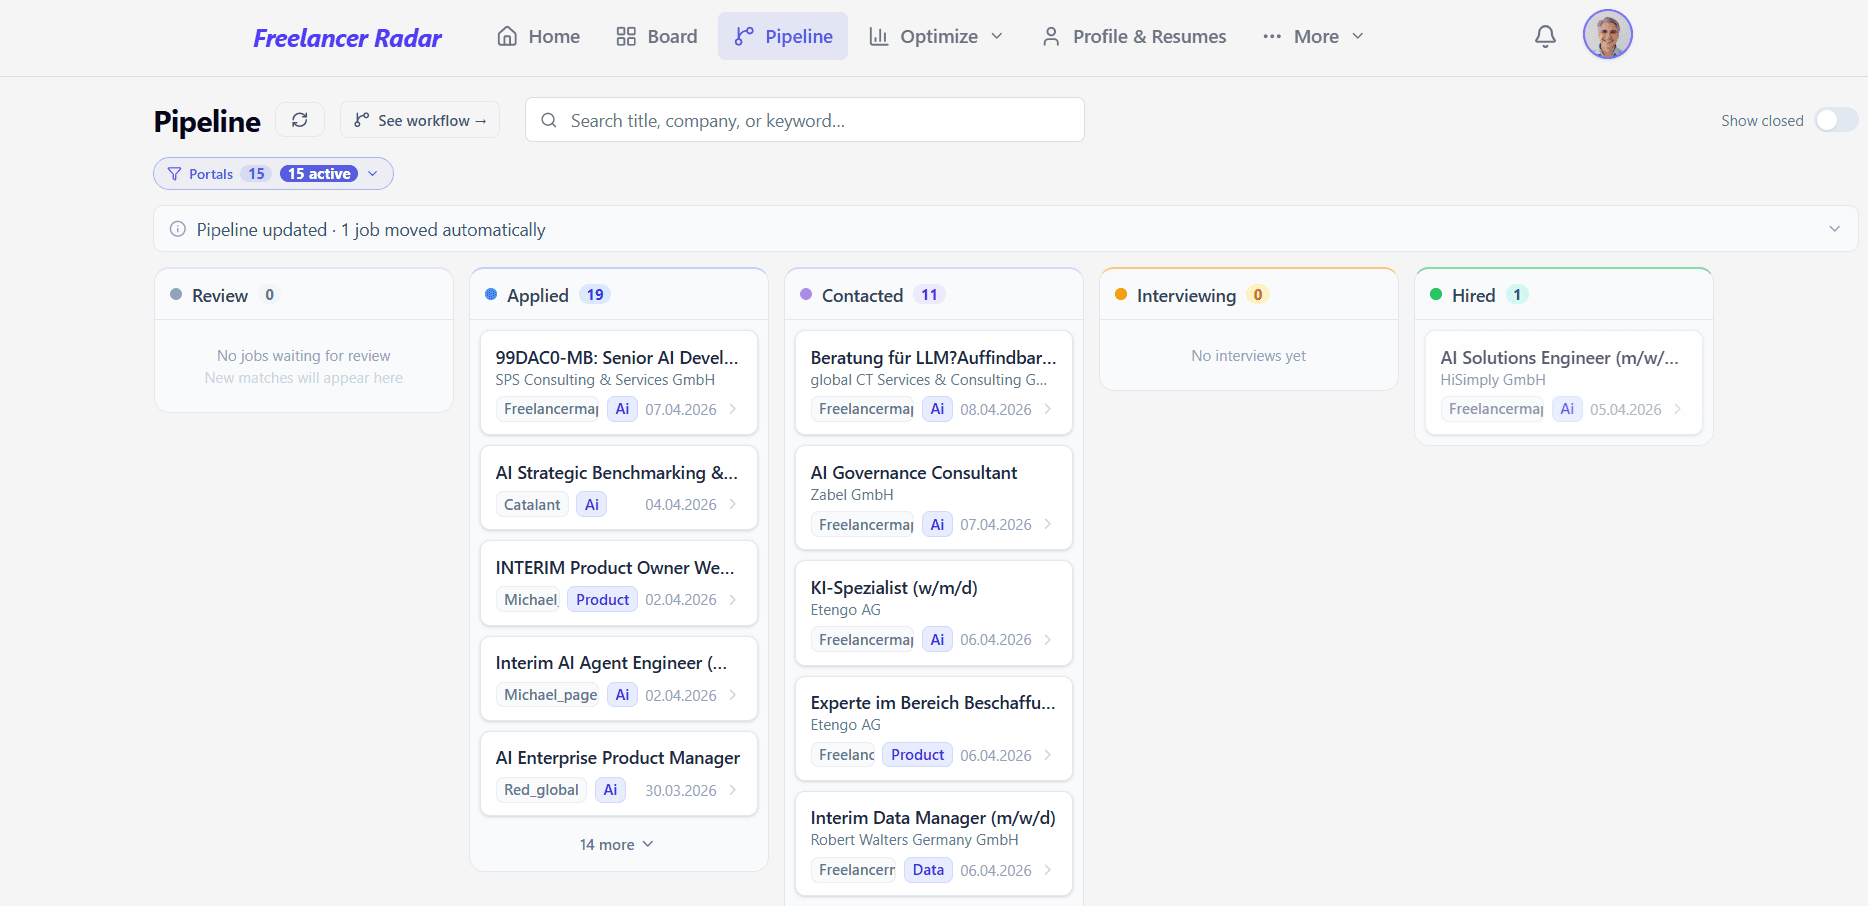Click arrow on AI Solutions Engineer card
The height and width of the screenshot is (906, 1868).
pos(1677,409)
